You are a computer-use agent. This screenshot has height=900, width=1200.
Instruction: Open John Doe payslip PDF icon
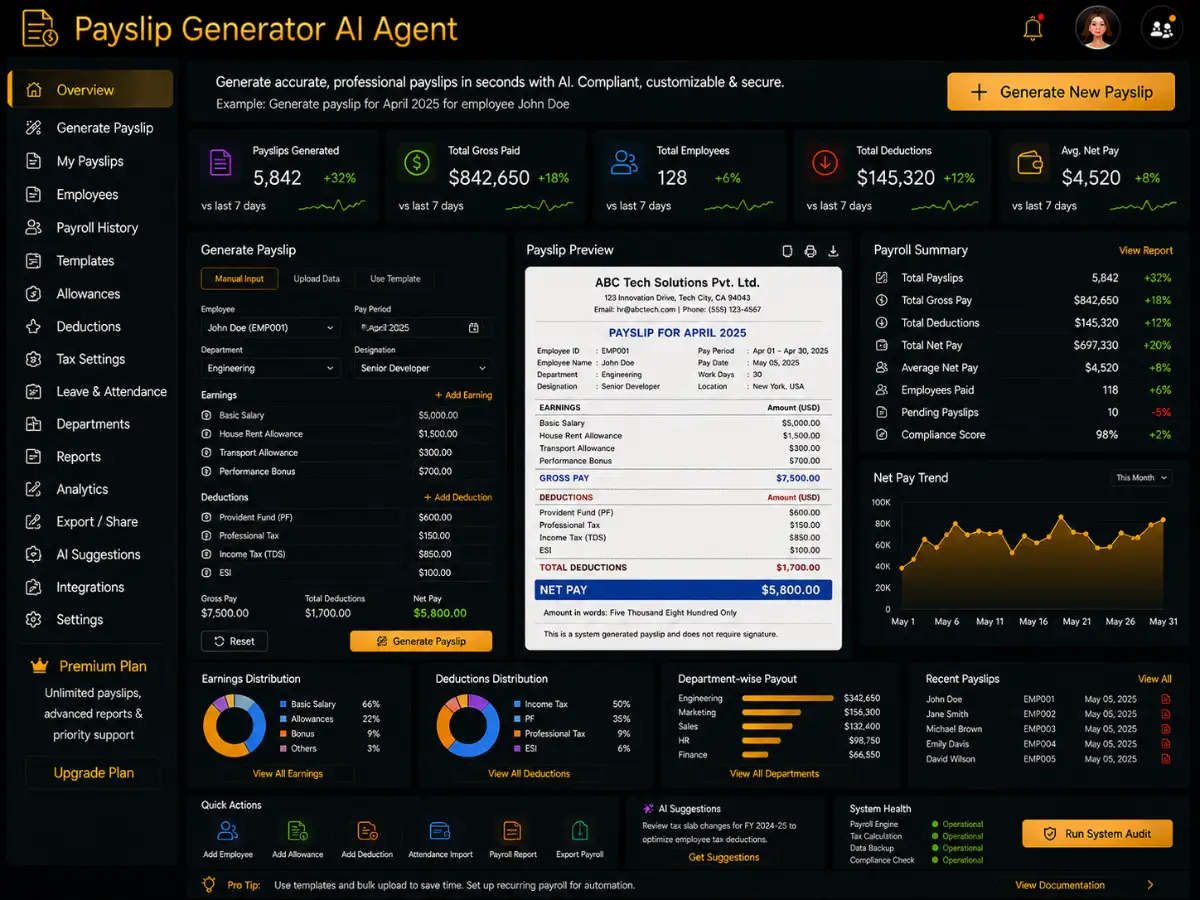(1165, 700)
